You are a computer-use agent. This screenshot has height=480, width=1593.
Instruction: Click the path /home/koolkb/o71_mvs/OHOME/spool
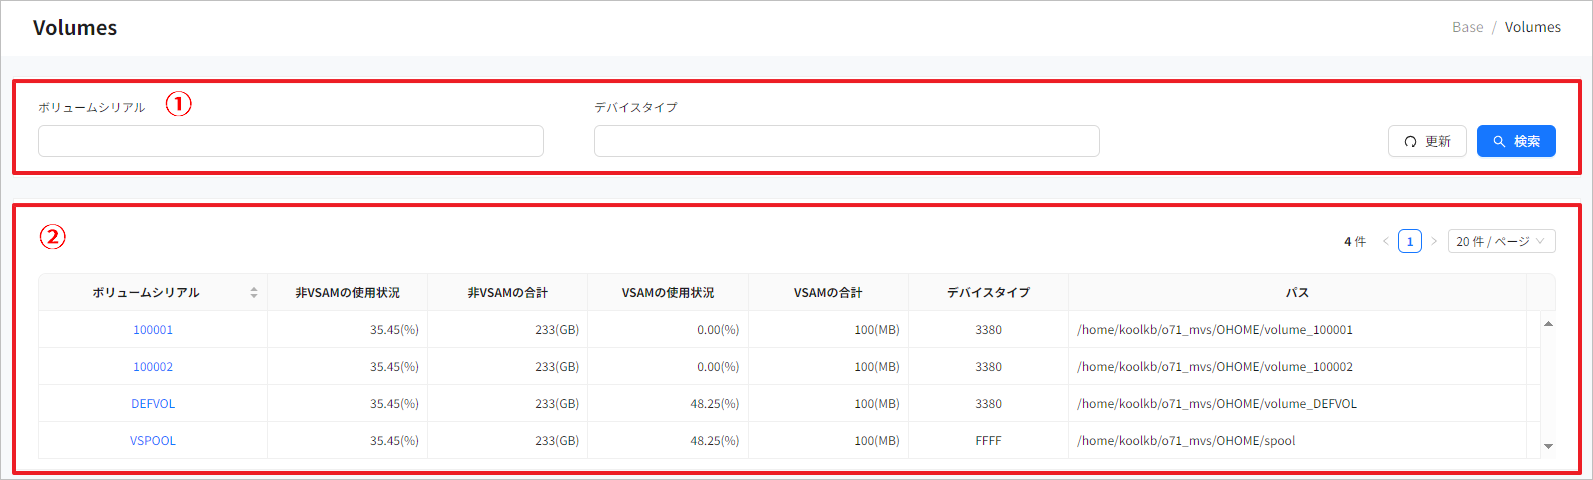coord(1186,441)
